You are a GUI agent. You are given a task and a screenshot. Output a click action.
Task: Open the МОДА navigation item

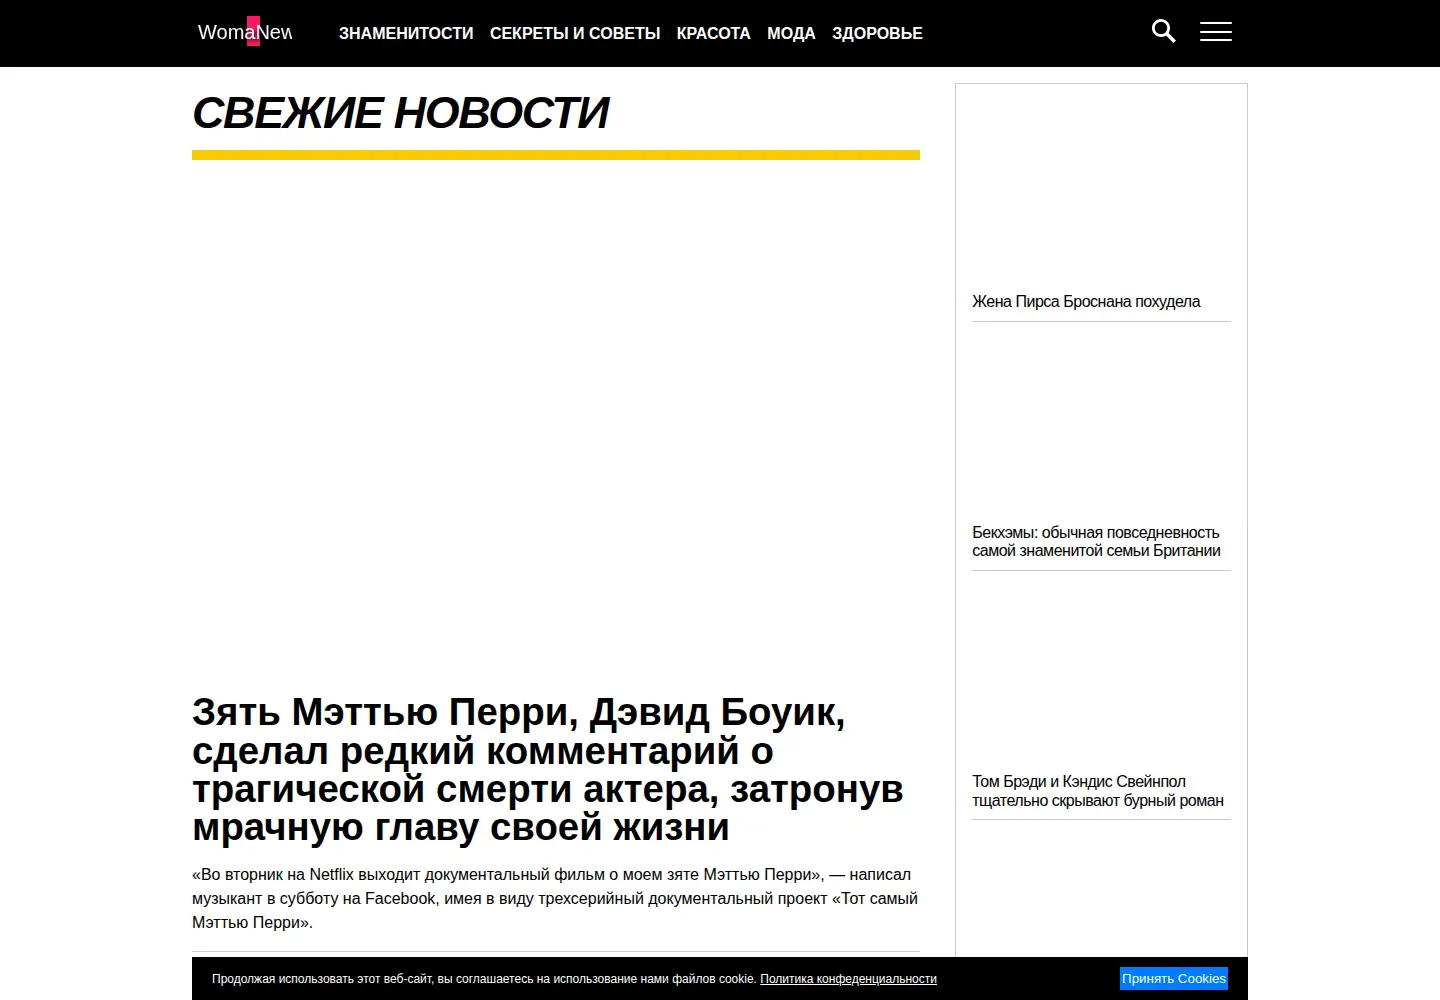(x=791, y=33)
